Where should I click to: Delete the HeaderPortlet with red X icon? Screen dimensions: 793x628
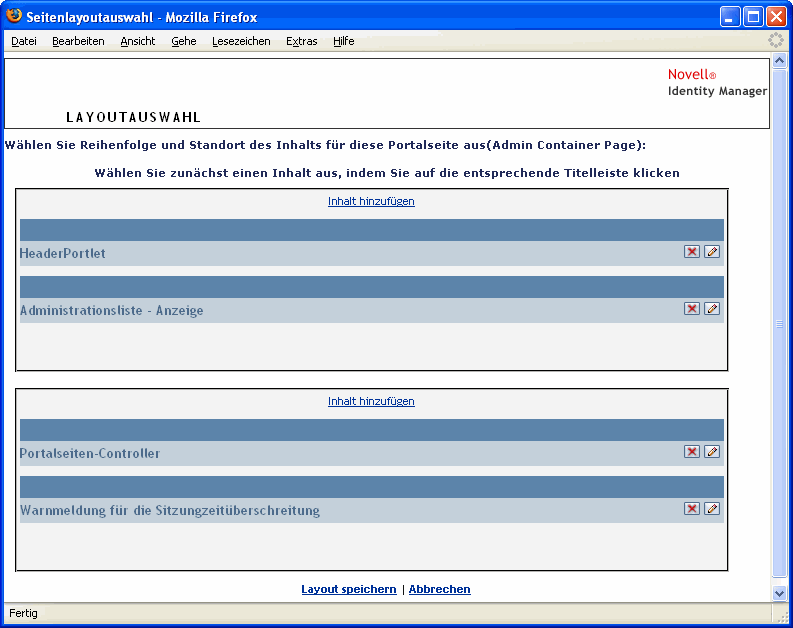(x=691, y=252)
